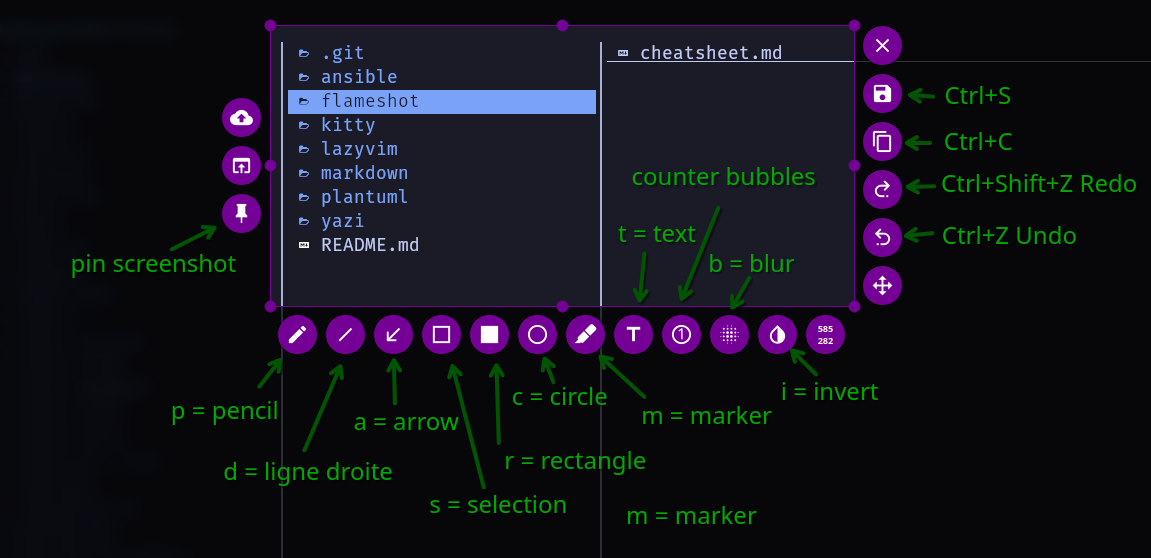
Task: Pin the screenshot to the desktop
Action: point(242,214)
